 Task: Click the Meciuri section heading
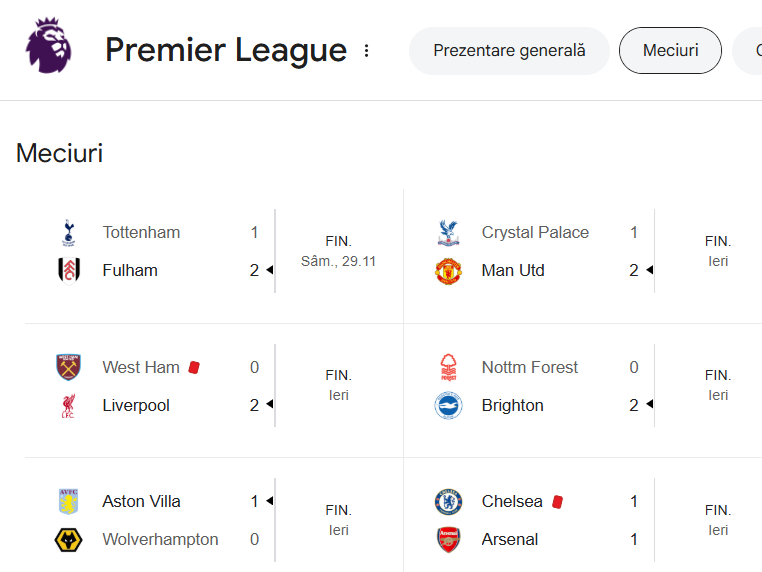coord(59,153)
